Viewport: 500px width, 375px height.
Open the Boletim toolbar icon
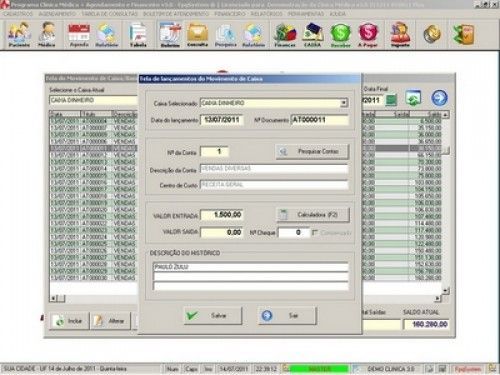[170, 34]
